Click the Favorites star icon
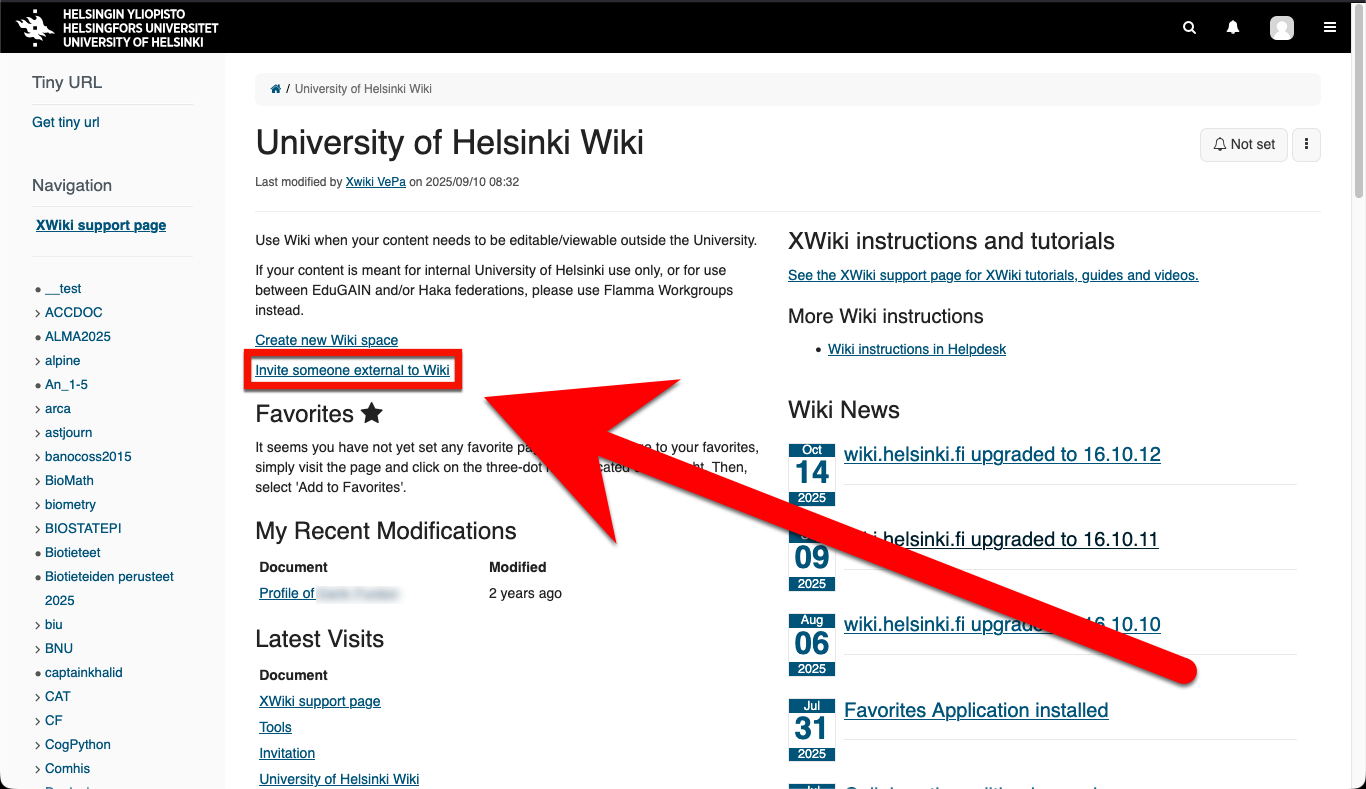This screenshot has height=789, width=1366. click(371, 413)
